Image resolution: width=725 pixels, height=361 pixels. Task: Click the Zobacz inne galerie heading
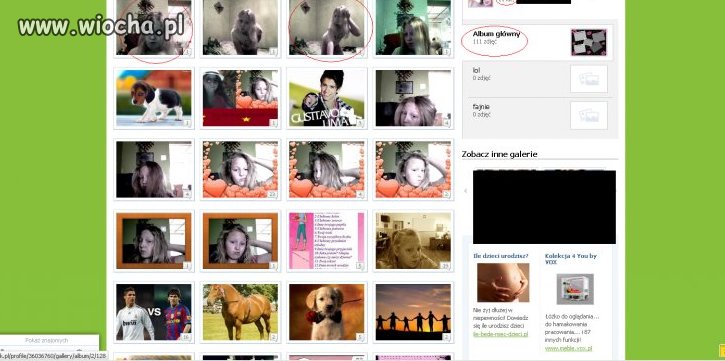[499, 154]
